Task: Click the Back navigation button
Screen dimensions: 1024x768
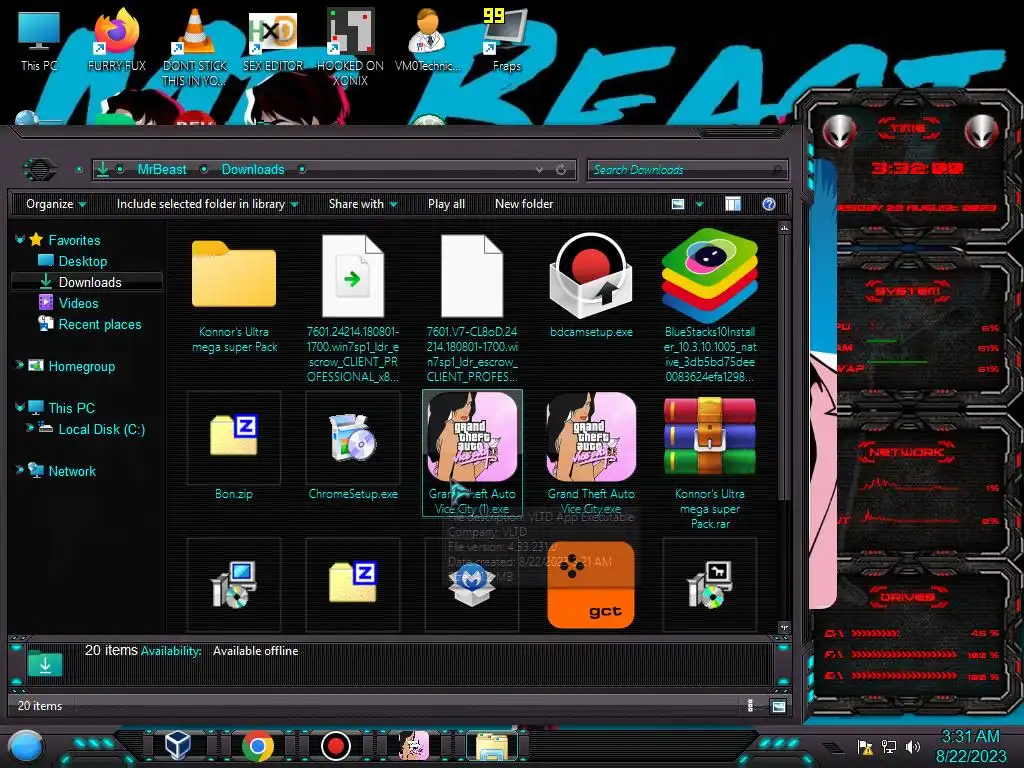Action: pyautogui.click(x=40, y=170)
